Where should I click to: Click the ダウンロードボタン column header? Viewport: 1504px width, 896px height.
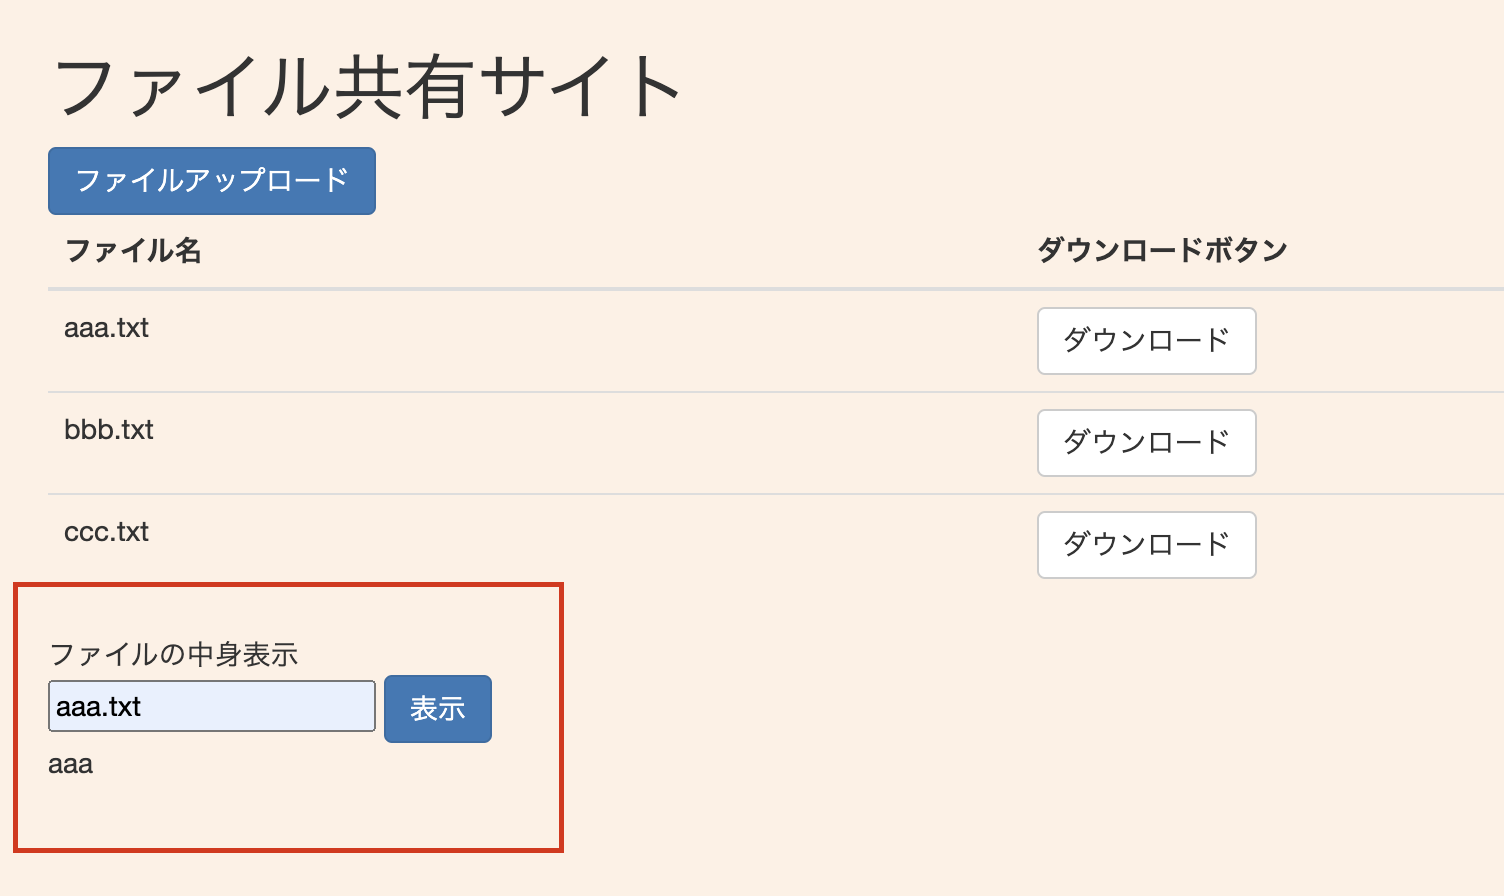1162,250
